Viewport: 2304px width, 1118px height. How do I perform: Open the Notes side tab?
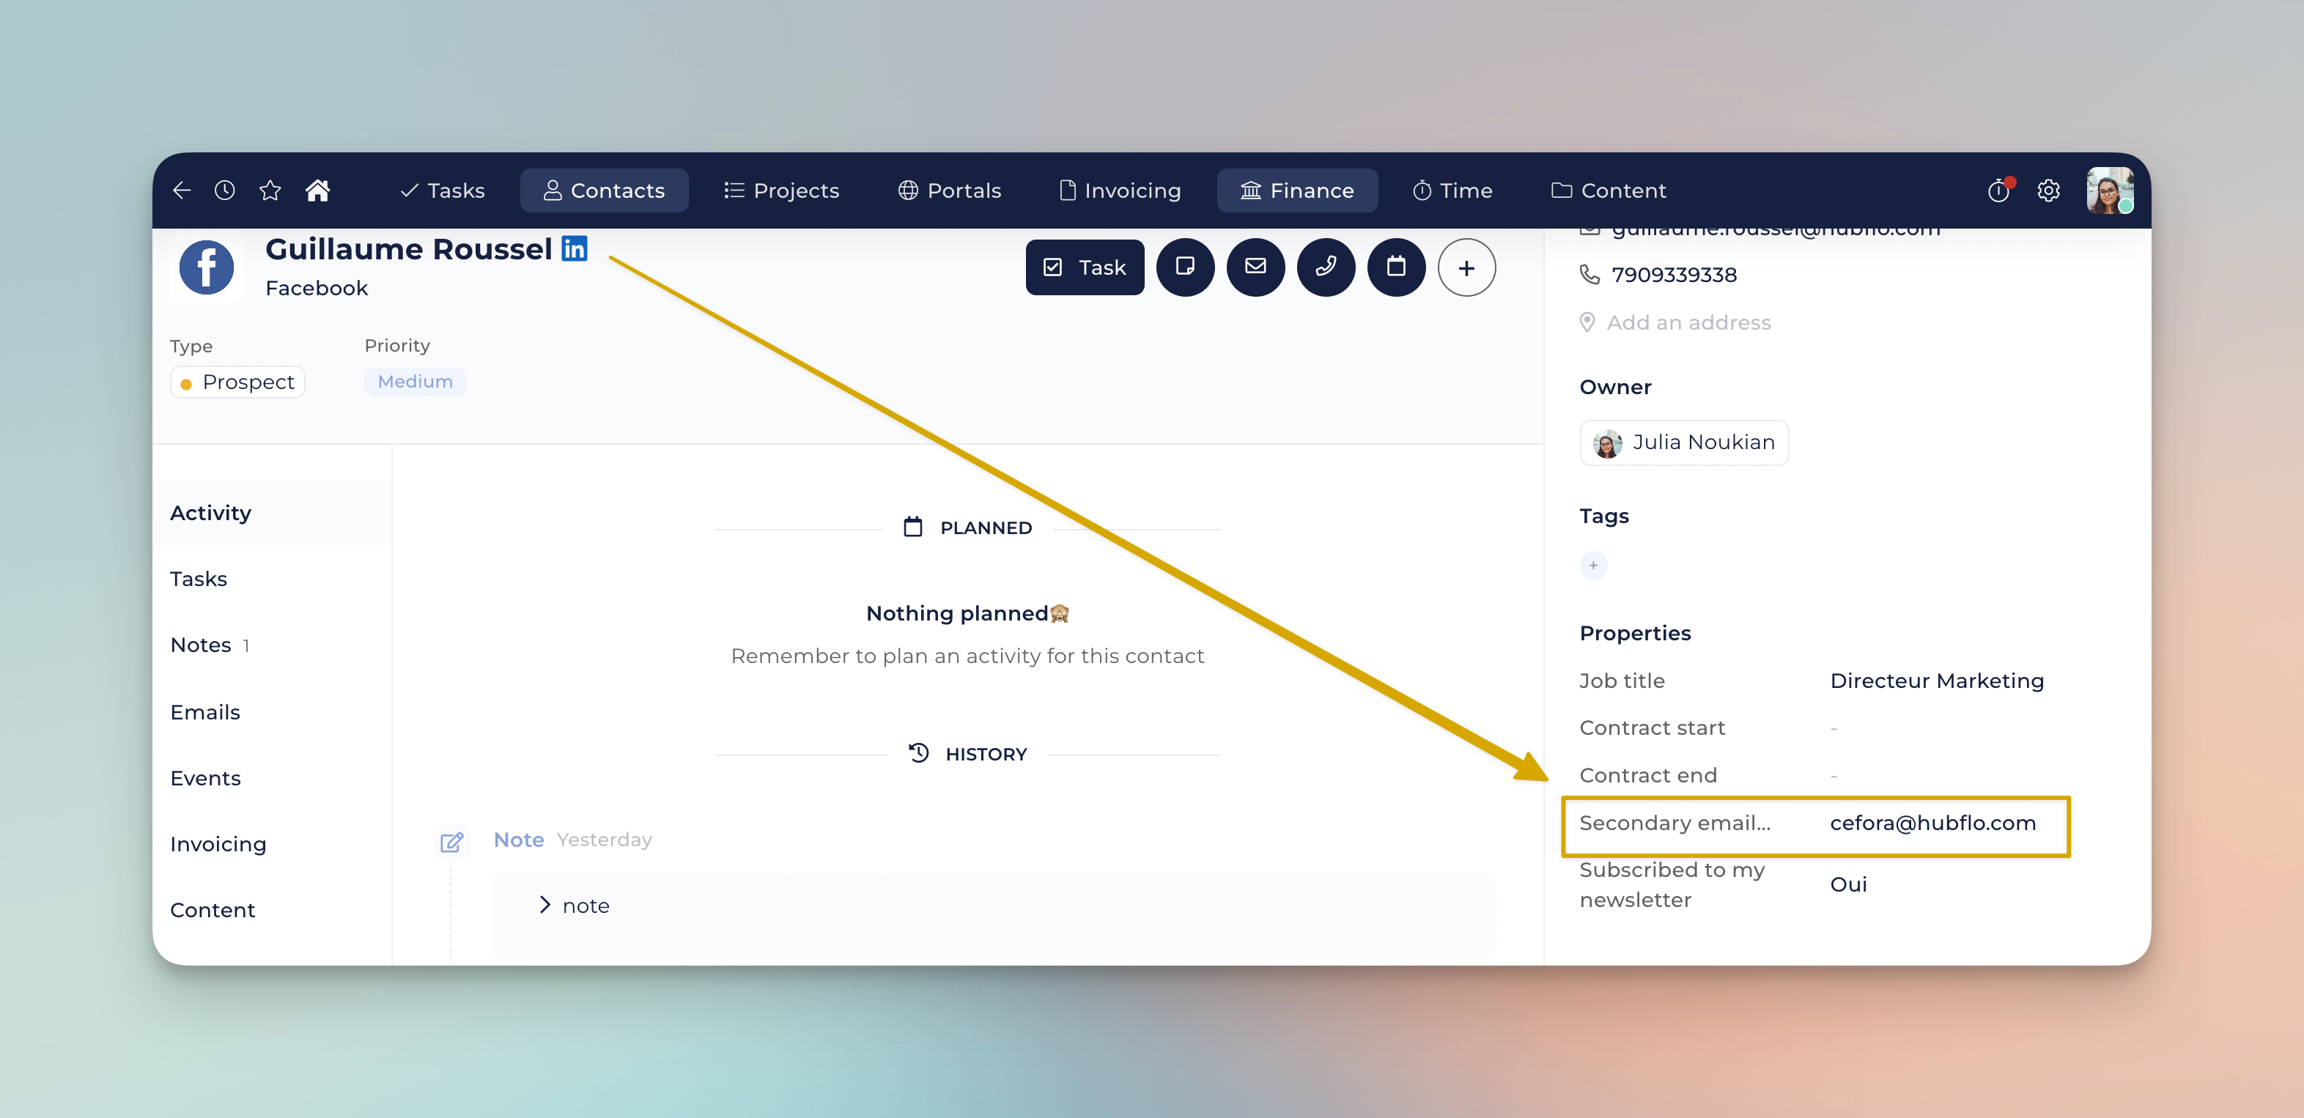(201, 645)
